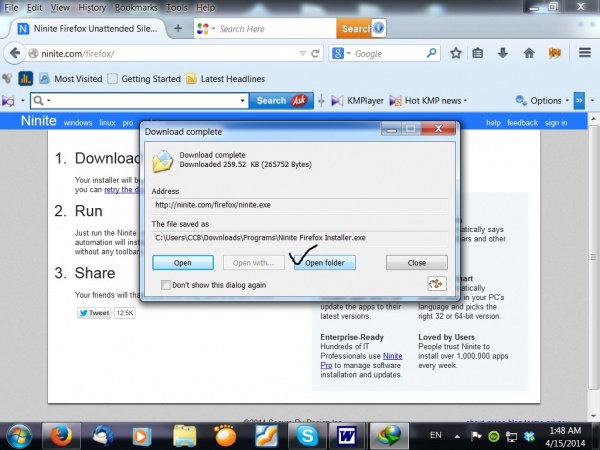The height and width of the screenshot is (450, 600).
Task: Go to the home page icon
Action: (x=529, y=53)
